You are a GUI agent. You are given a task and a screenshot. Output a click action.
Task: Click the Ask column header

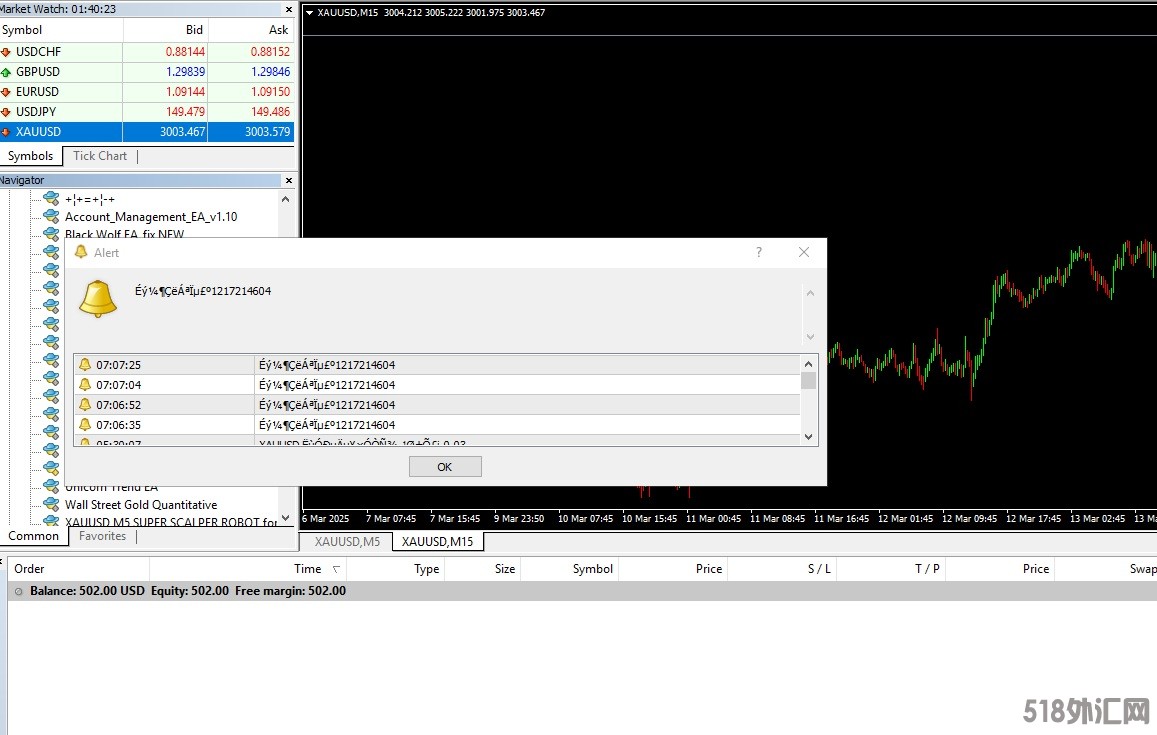(x=251, y=30)
